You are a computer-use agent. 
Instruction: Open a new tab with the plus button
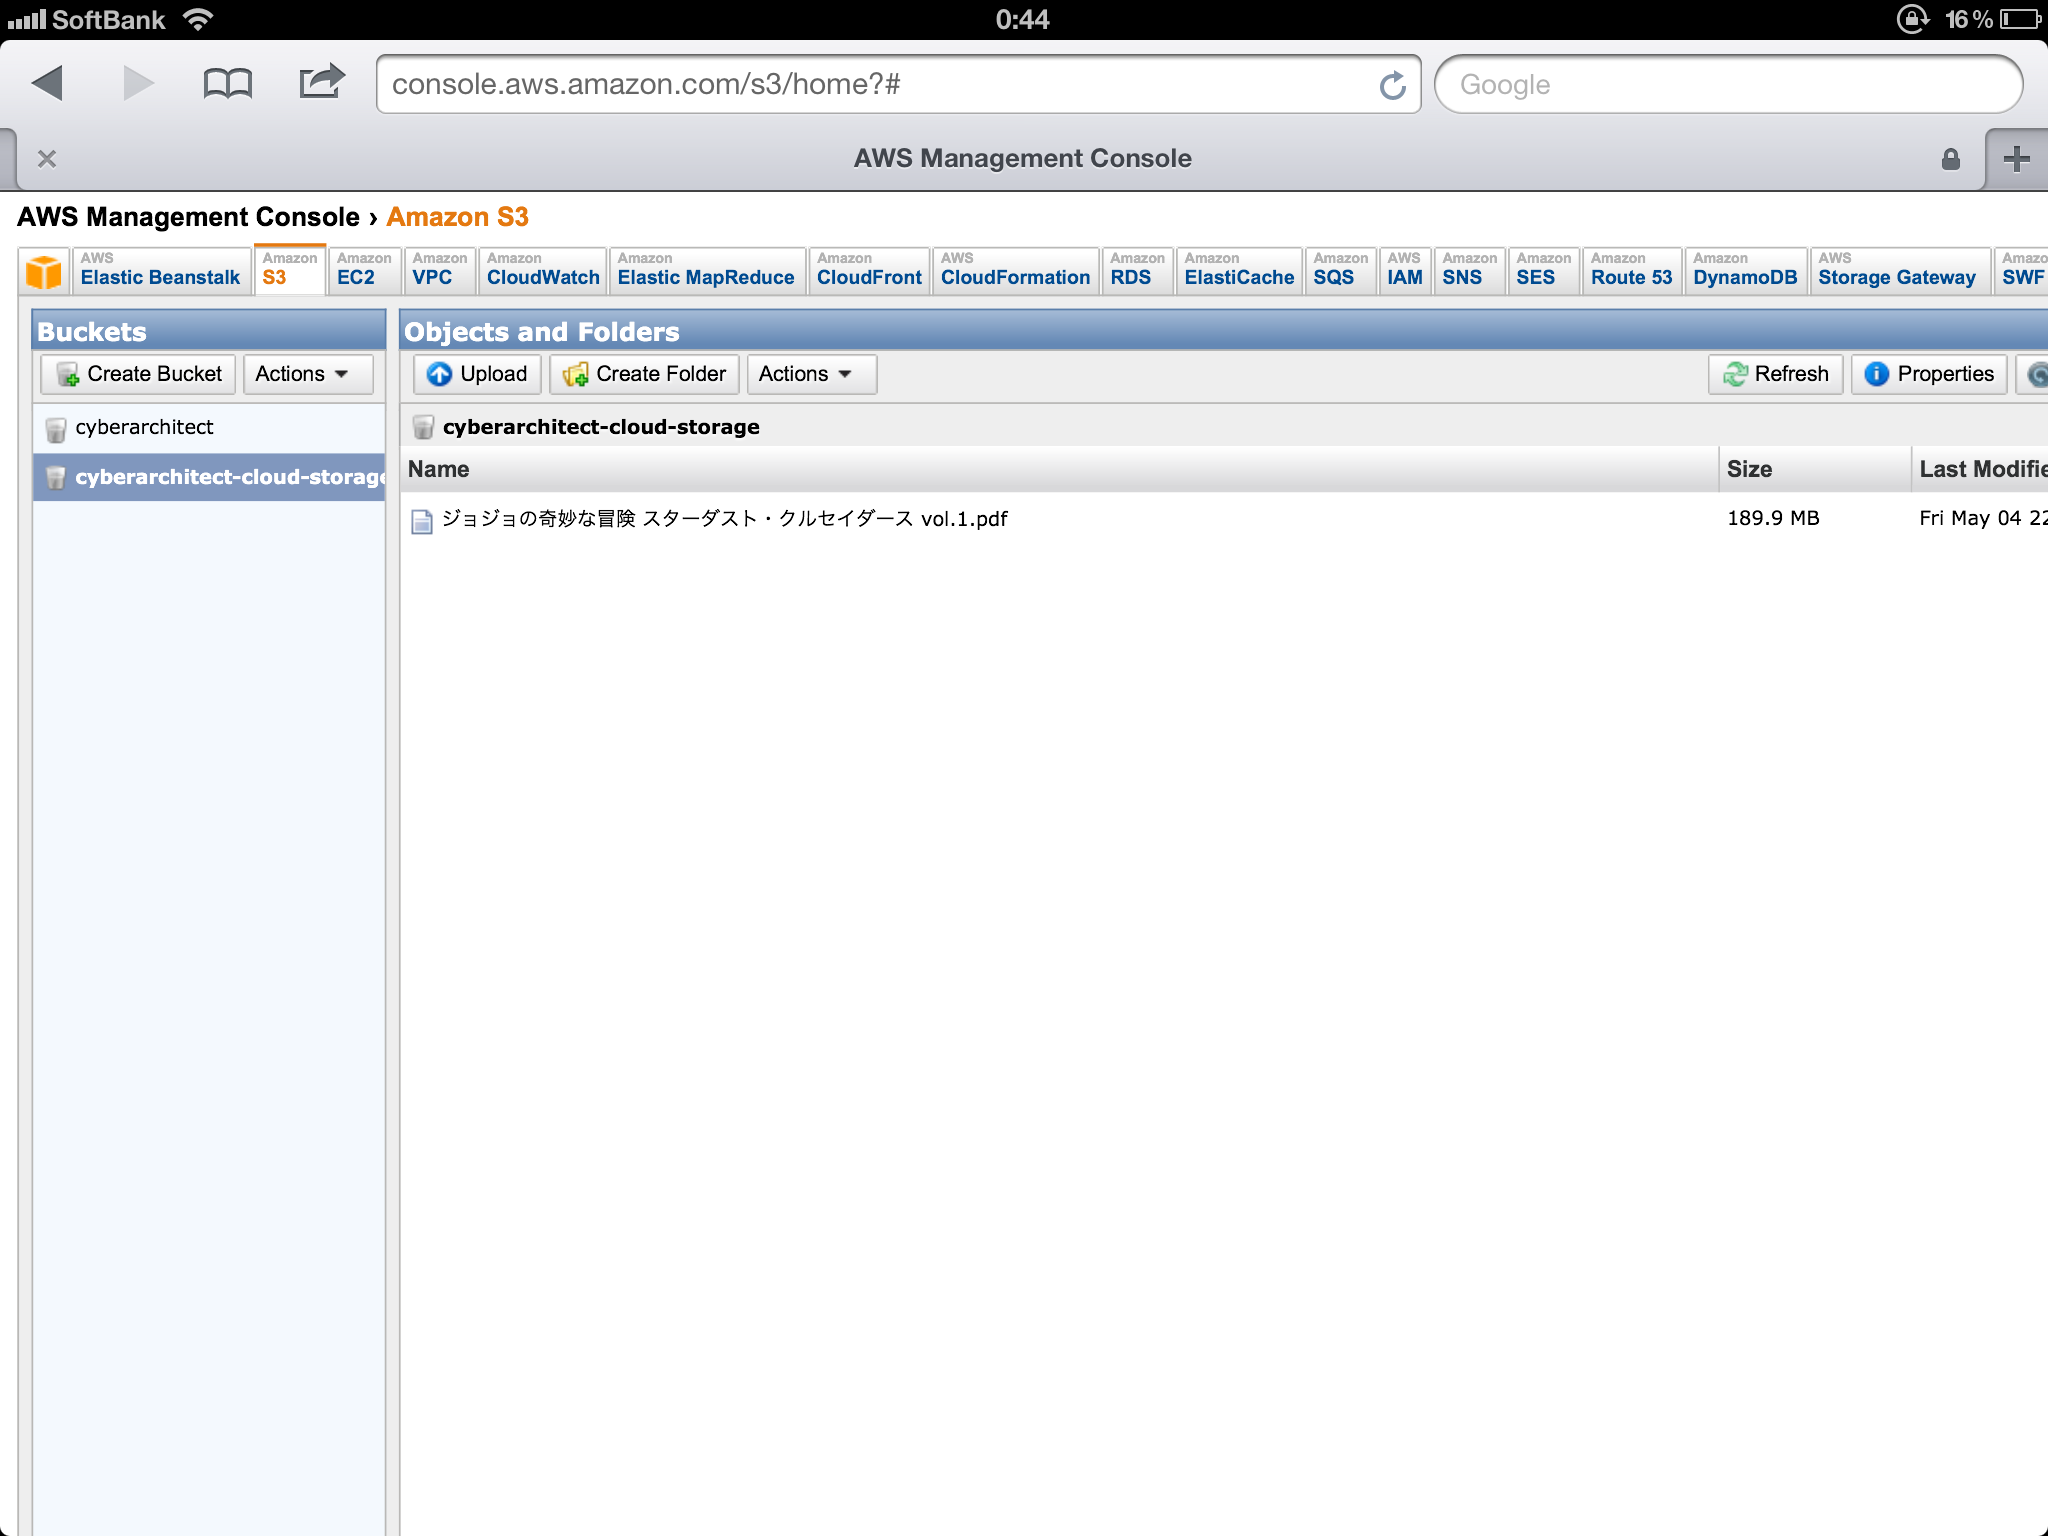[x=2017, y=159]
